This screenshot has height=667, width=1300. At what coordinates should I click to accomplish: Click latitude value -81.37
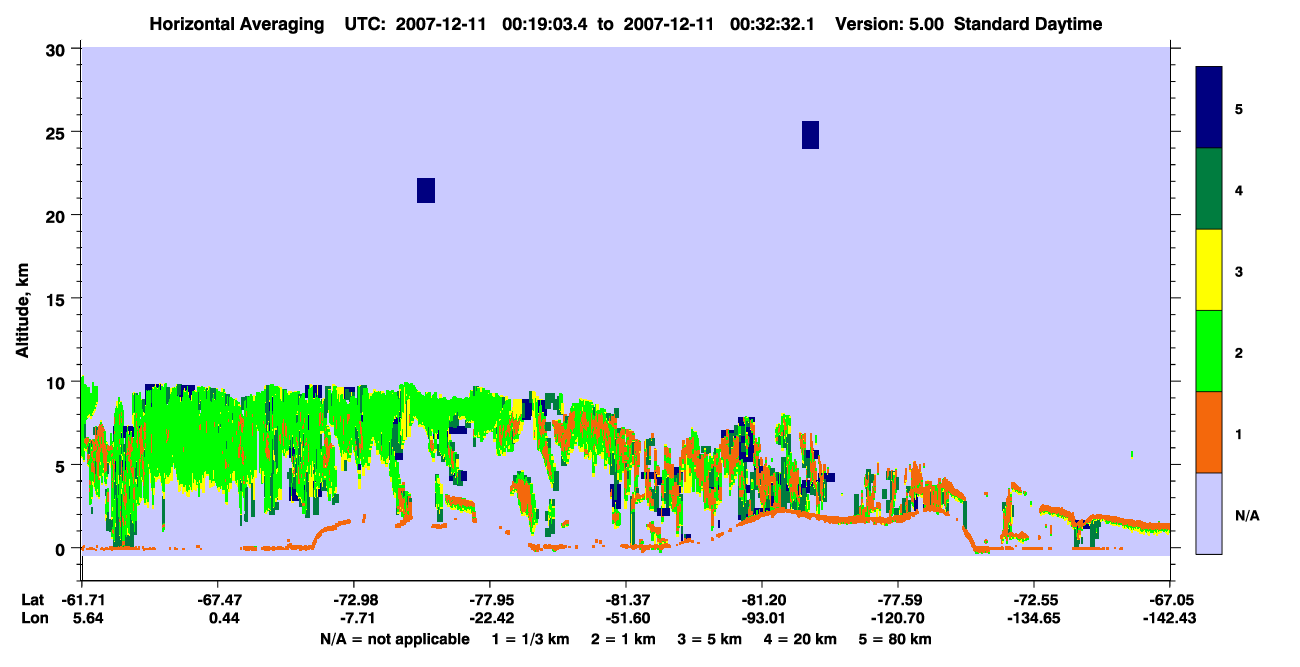pos(625,600)
